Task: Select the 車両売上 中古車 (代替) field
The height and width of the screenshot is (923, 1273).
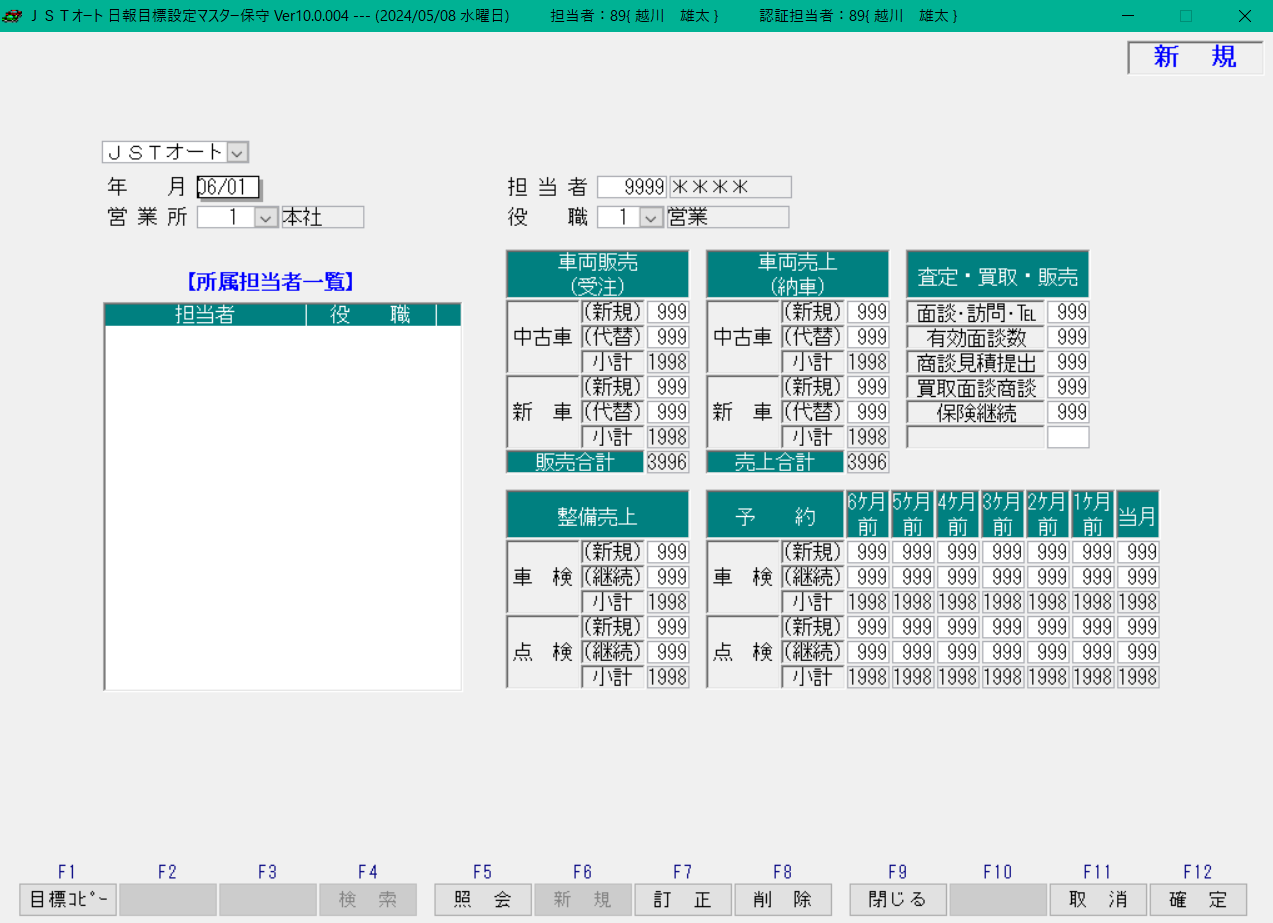Action: [x=868, y=337]
